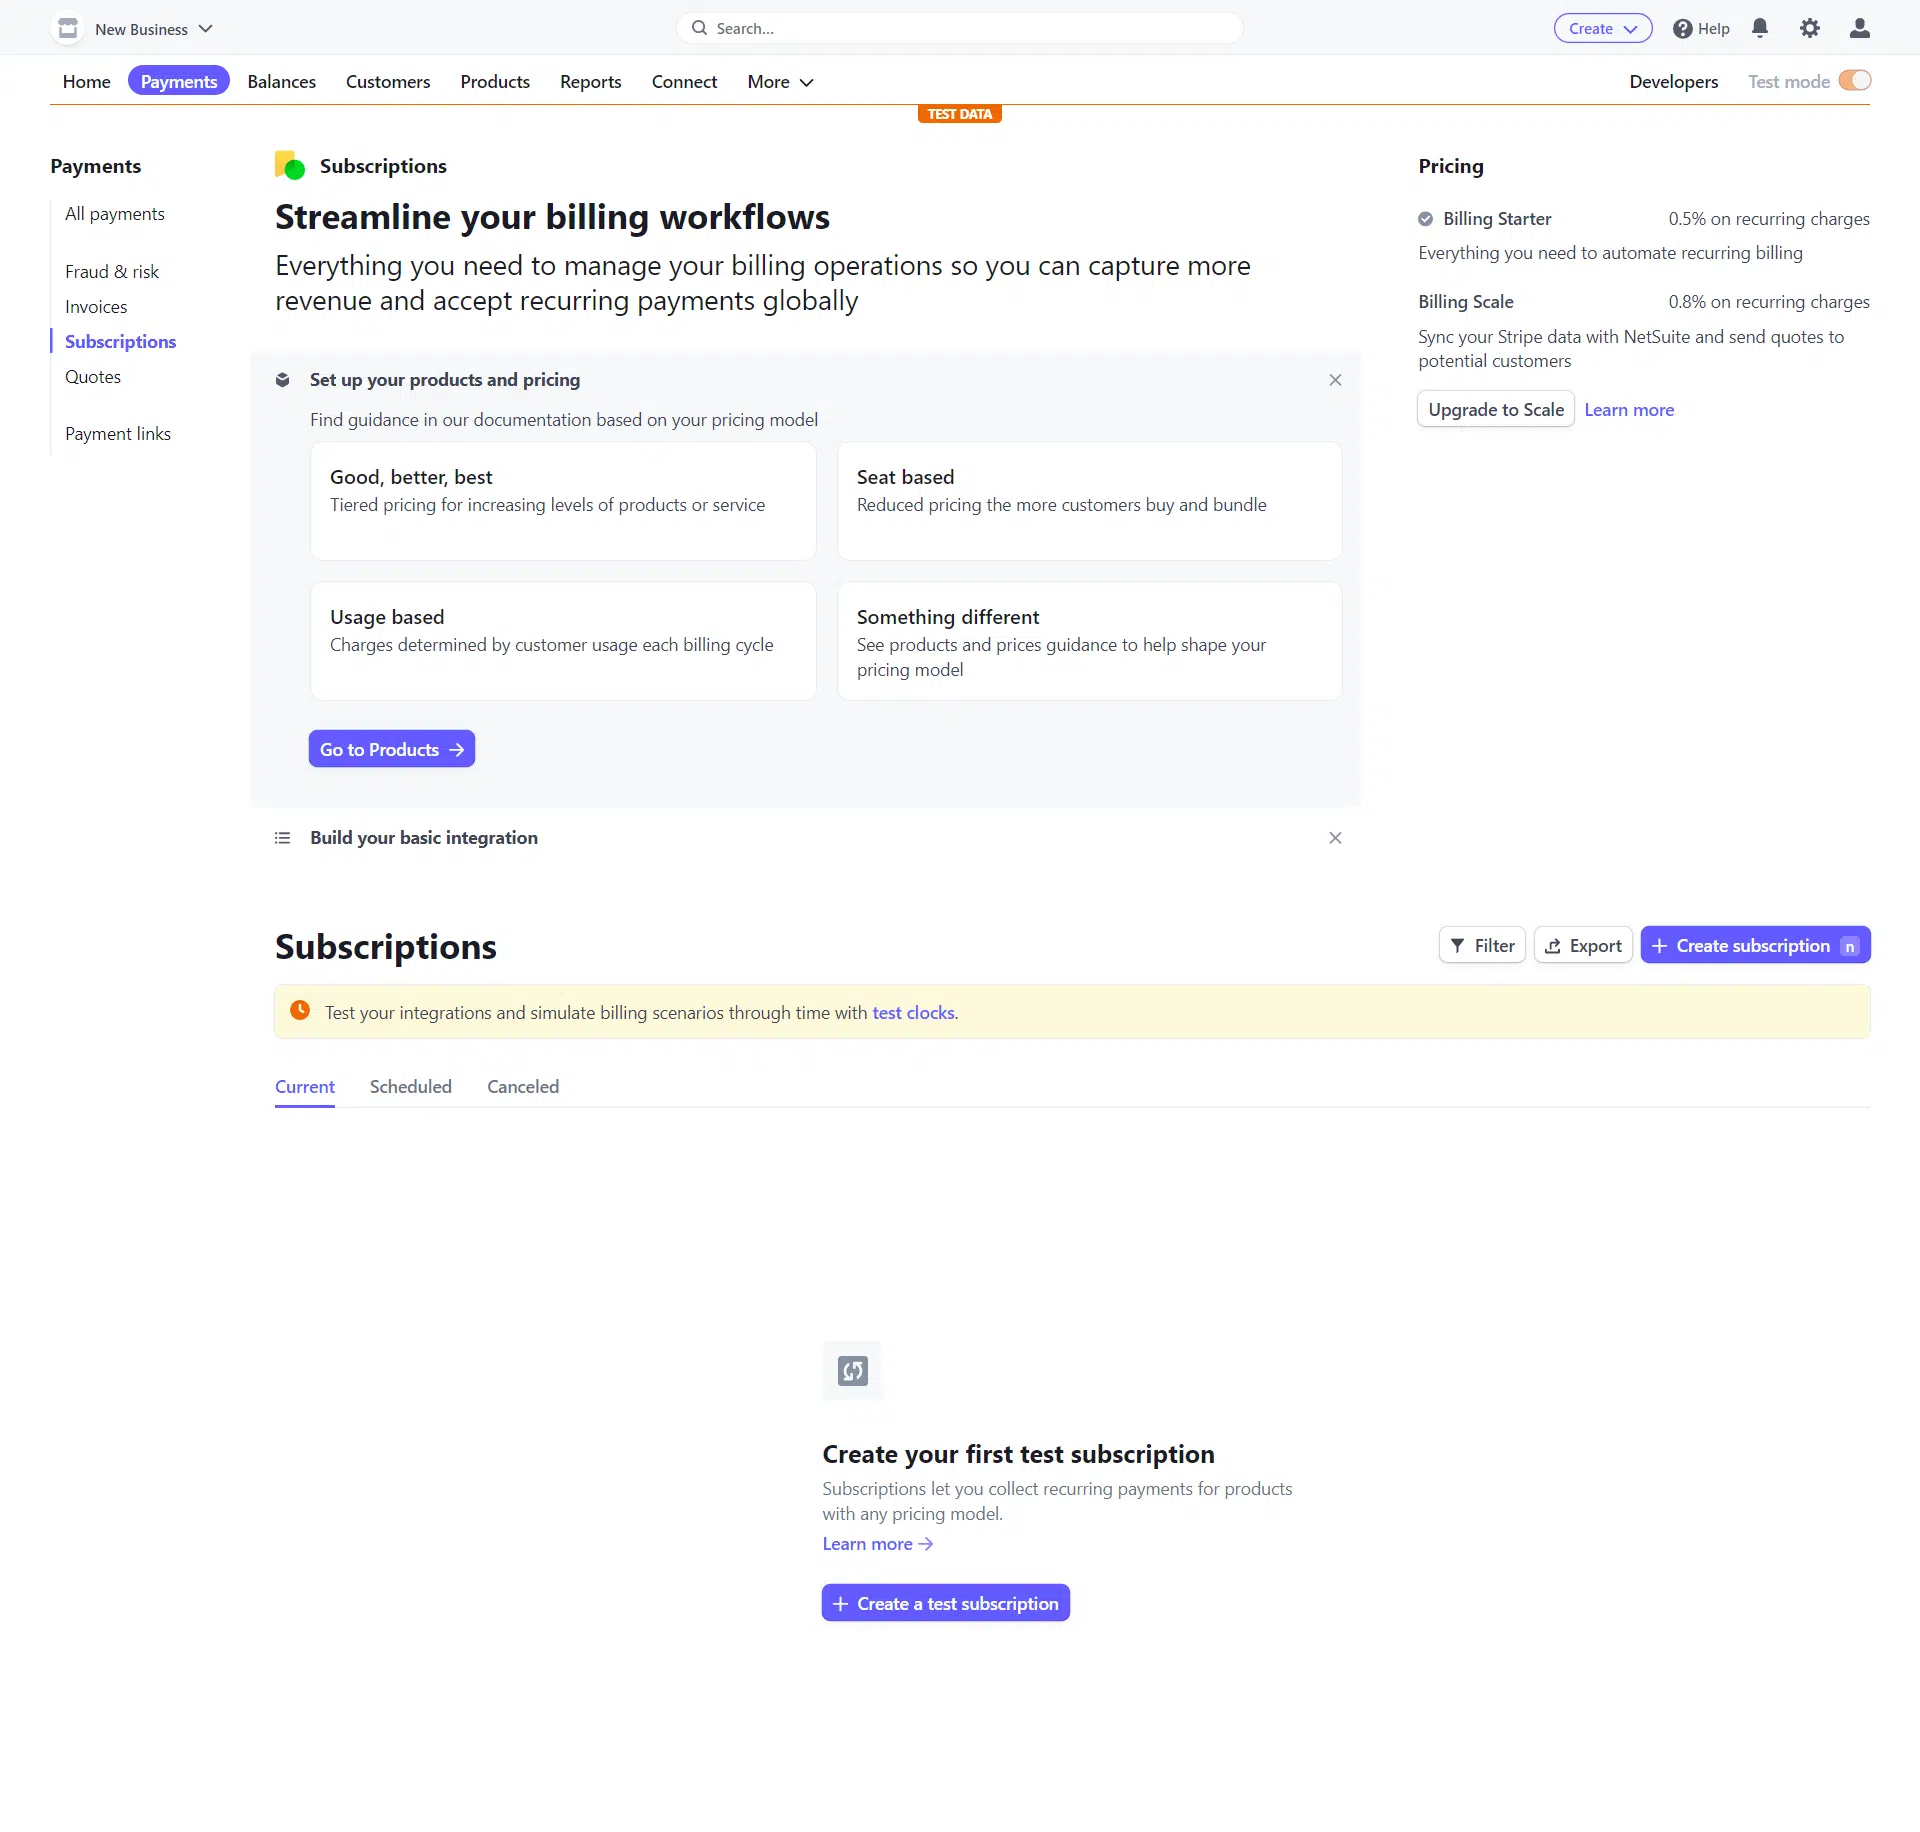Open the Pricing Learn more link
This screenshot has width=1920, height=1832.
click(1629, 410)
